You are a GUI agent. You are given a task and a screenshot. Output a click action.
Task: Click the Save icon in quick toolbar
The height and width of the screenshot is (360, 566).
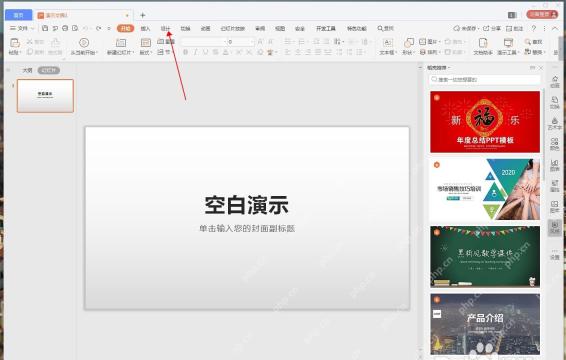click(x=45, y=28)
